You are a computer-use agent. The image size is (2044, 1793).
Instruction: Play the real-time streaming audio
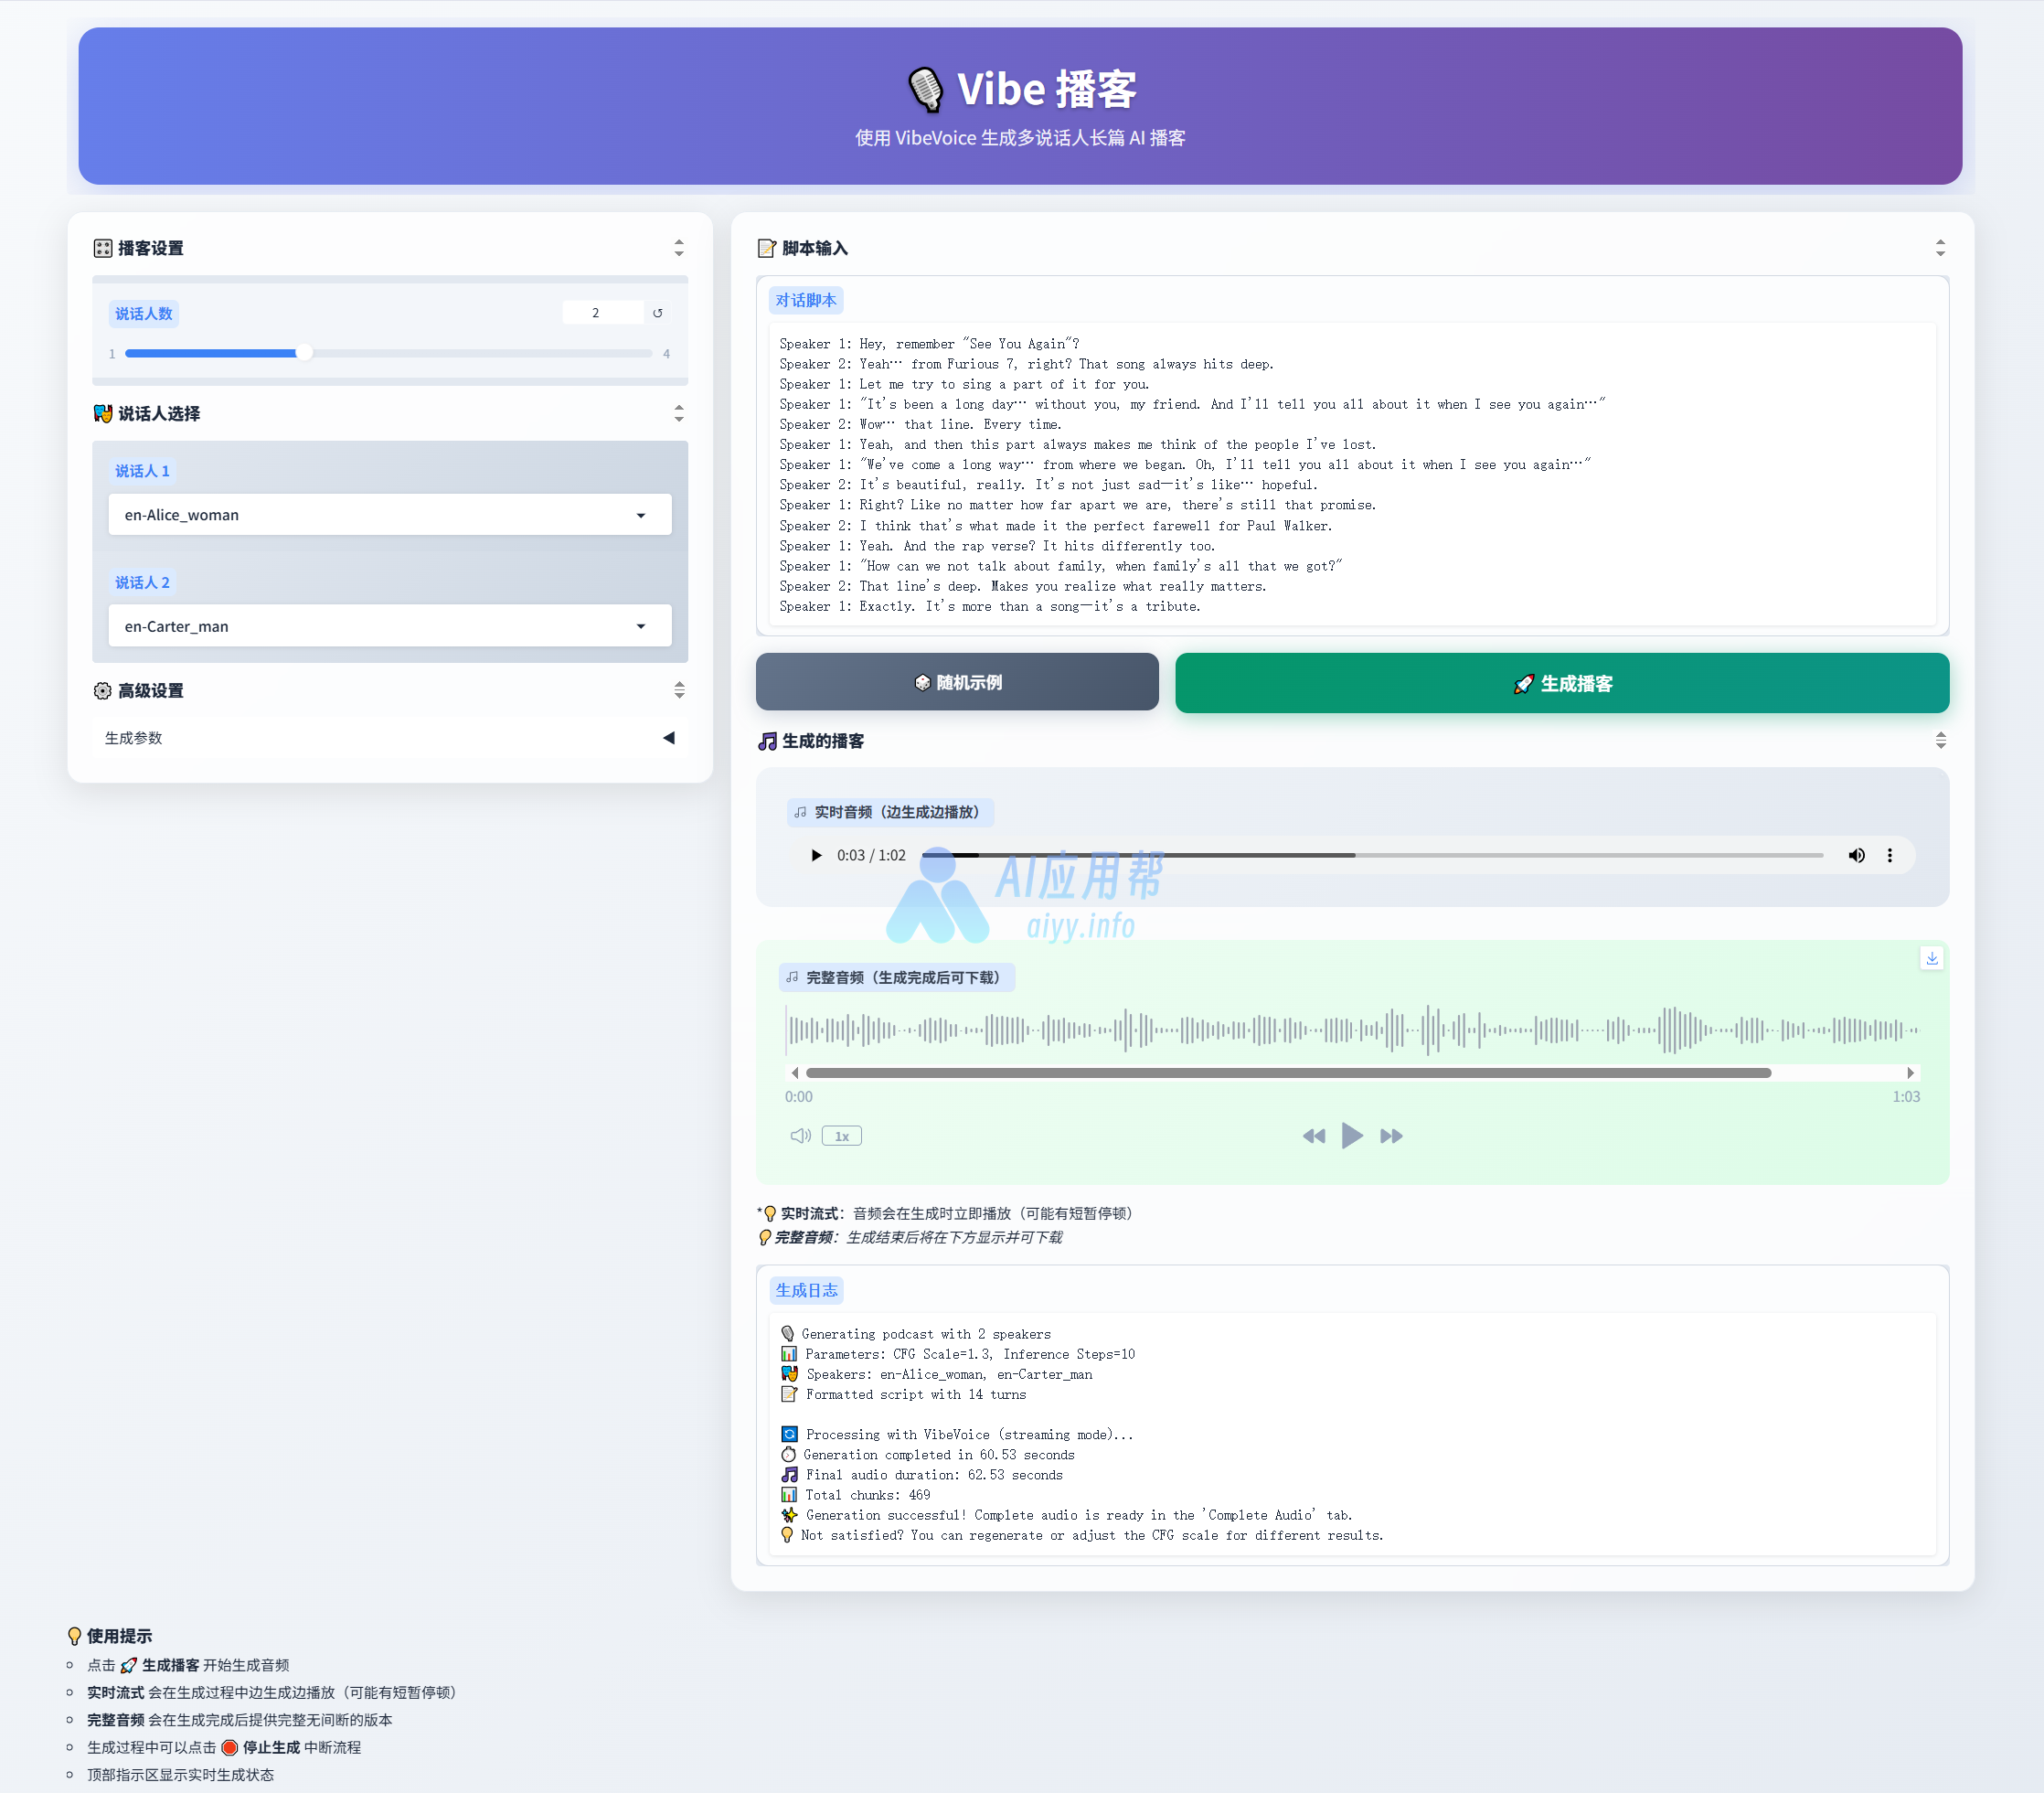coord(816,855)
